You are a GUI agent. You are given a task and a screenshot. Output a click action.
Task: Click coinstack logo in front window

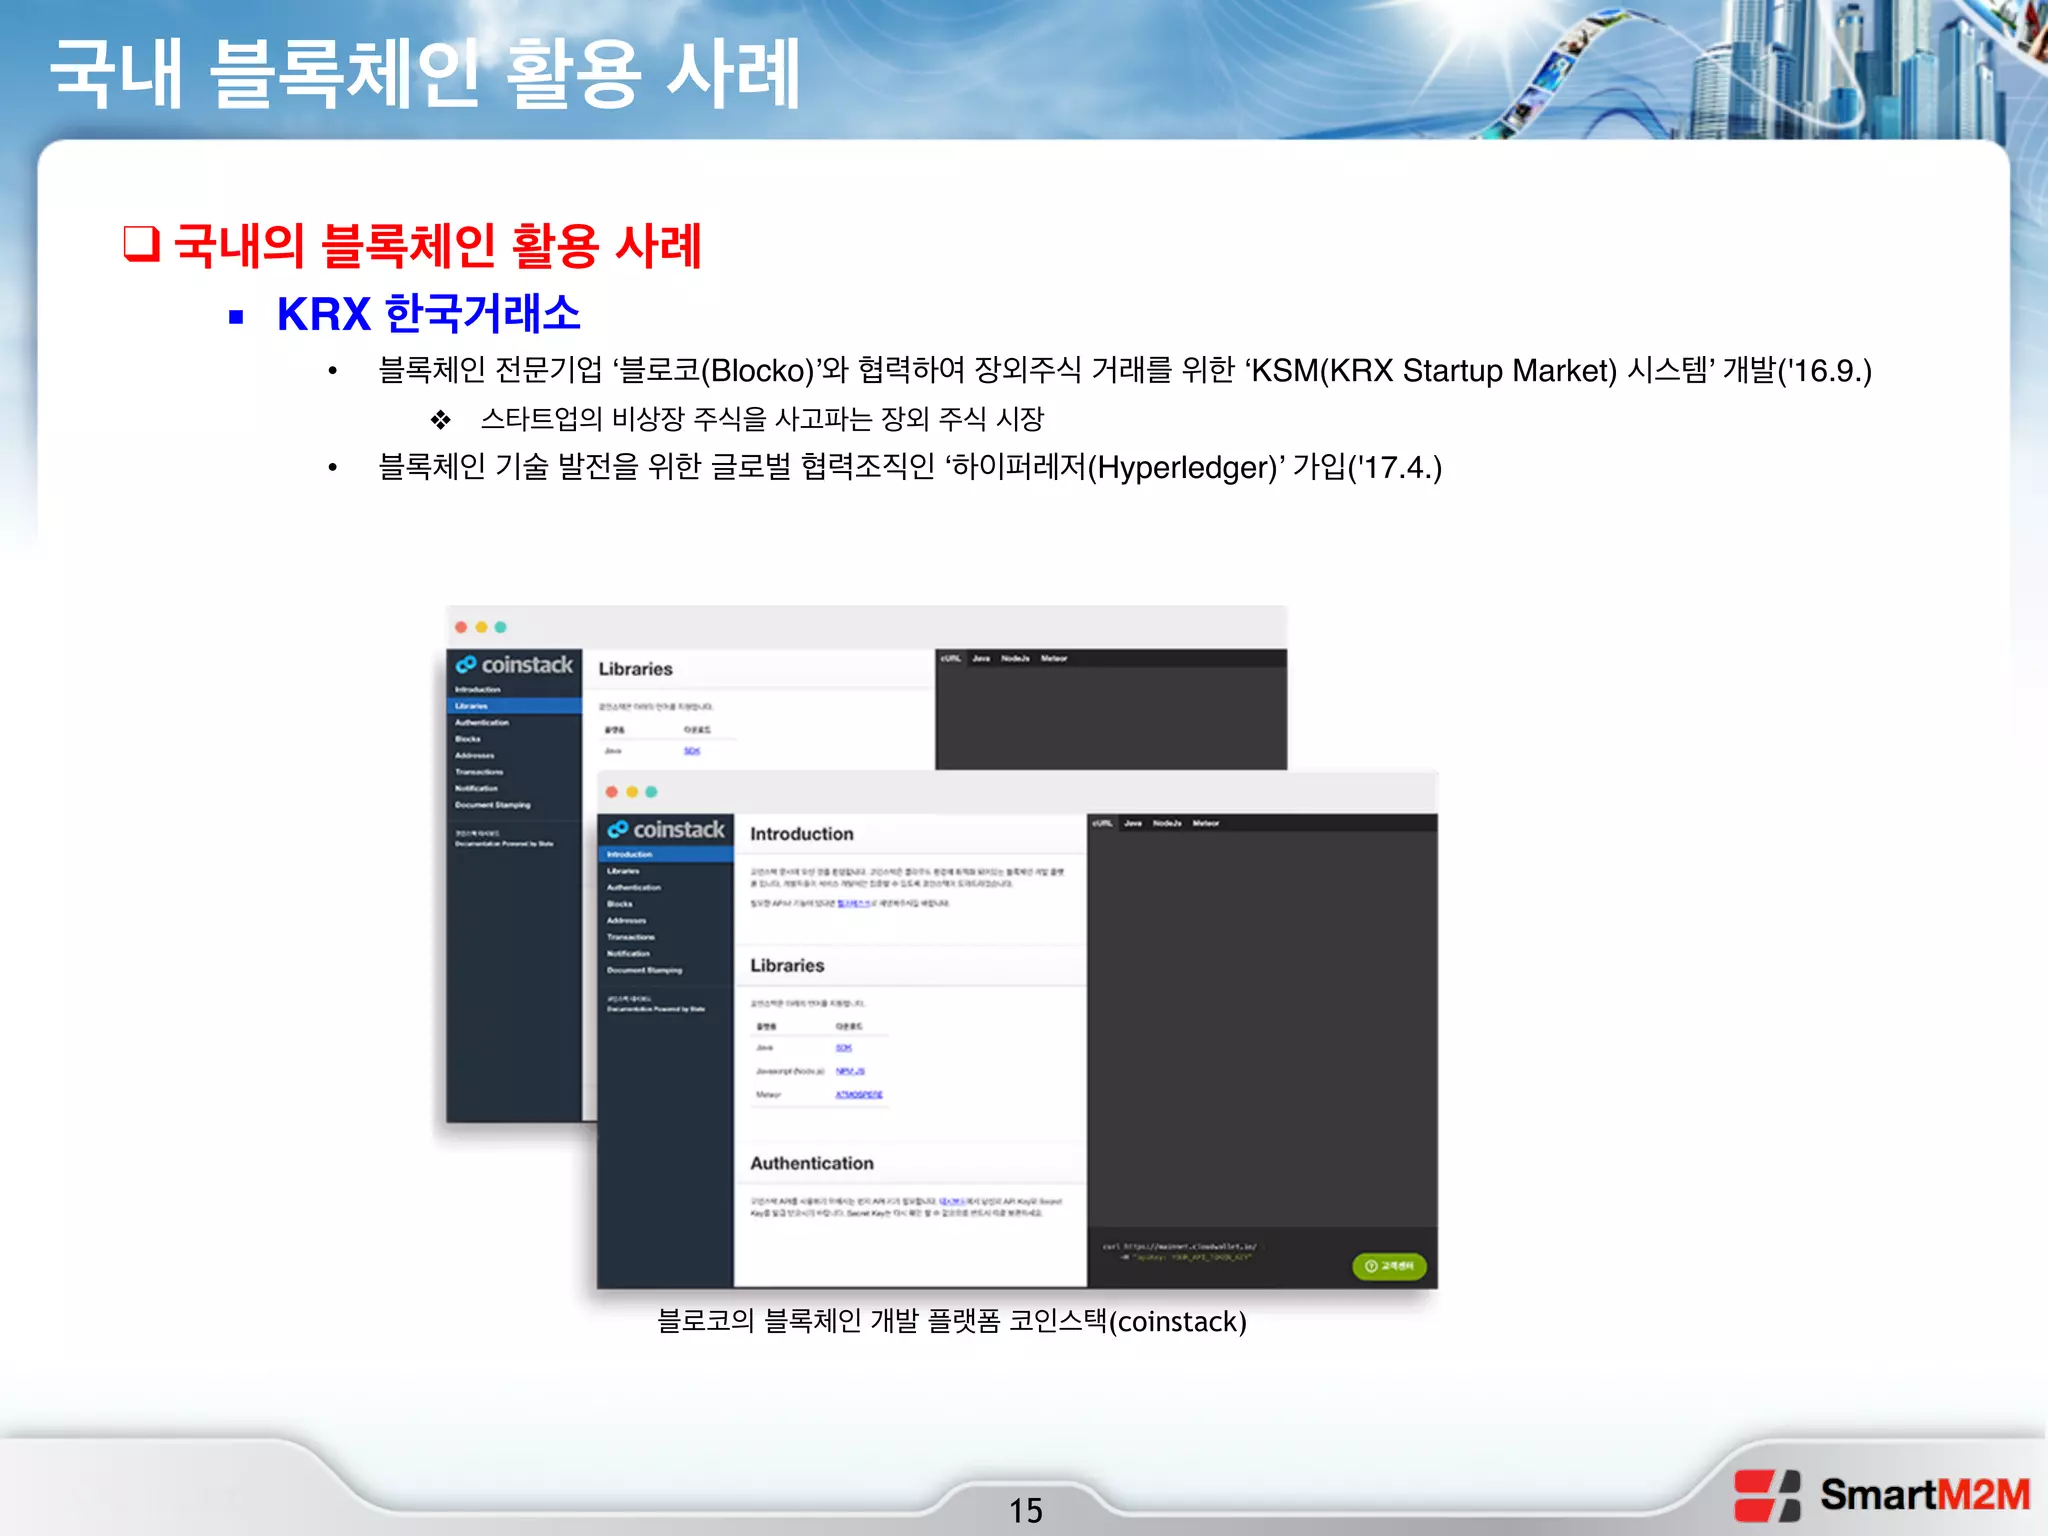(666, 830)
